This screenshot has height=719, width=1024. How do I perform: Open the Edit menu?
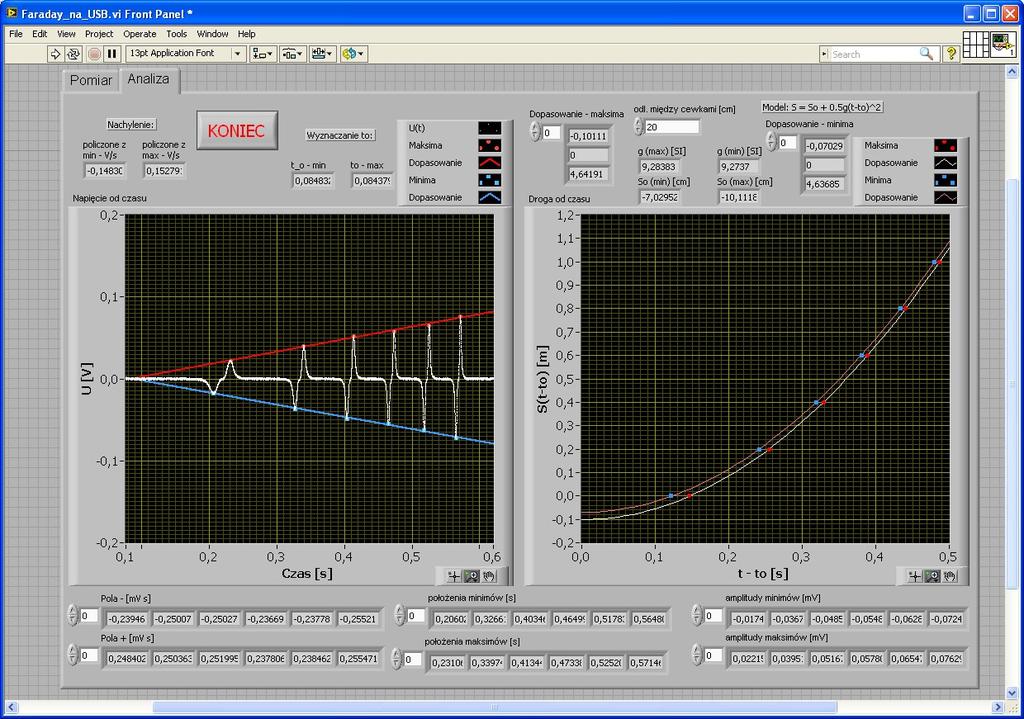[40, 34]
